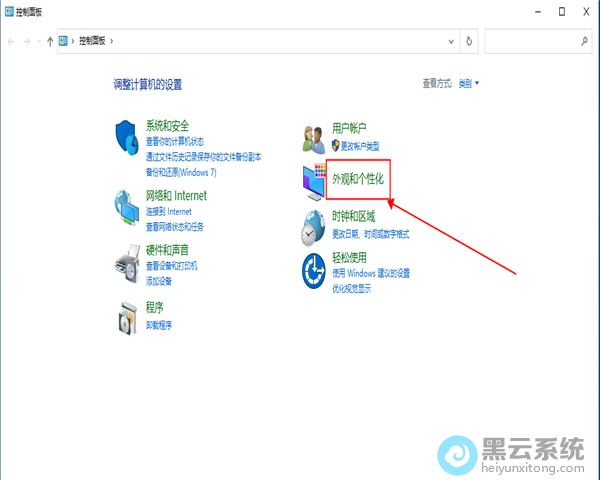
Task: Select the 控制面板 breadcrumb in address bar
Action: [x=92, y=41]
